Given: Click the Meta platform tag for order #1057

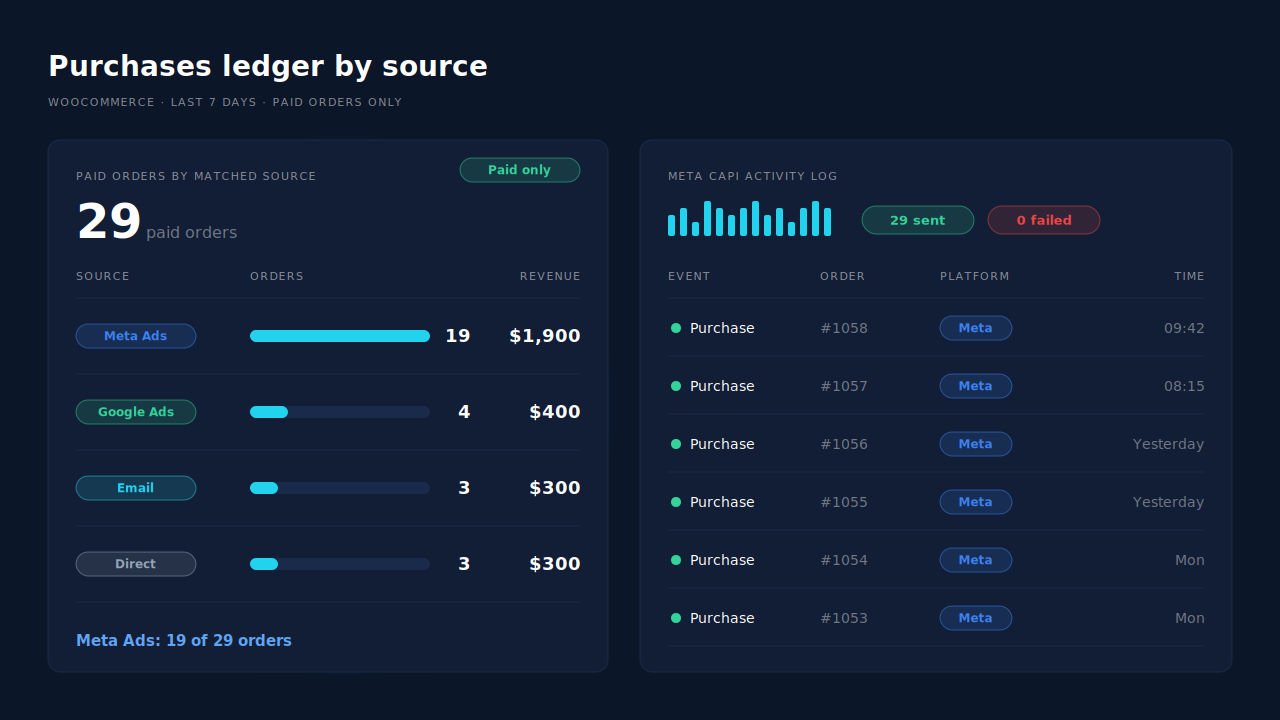Looking at the screenshot, I should pos(976,386).
